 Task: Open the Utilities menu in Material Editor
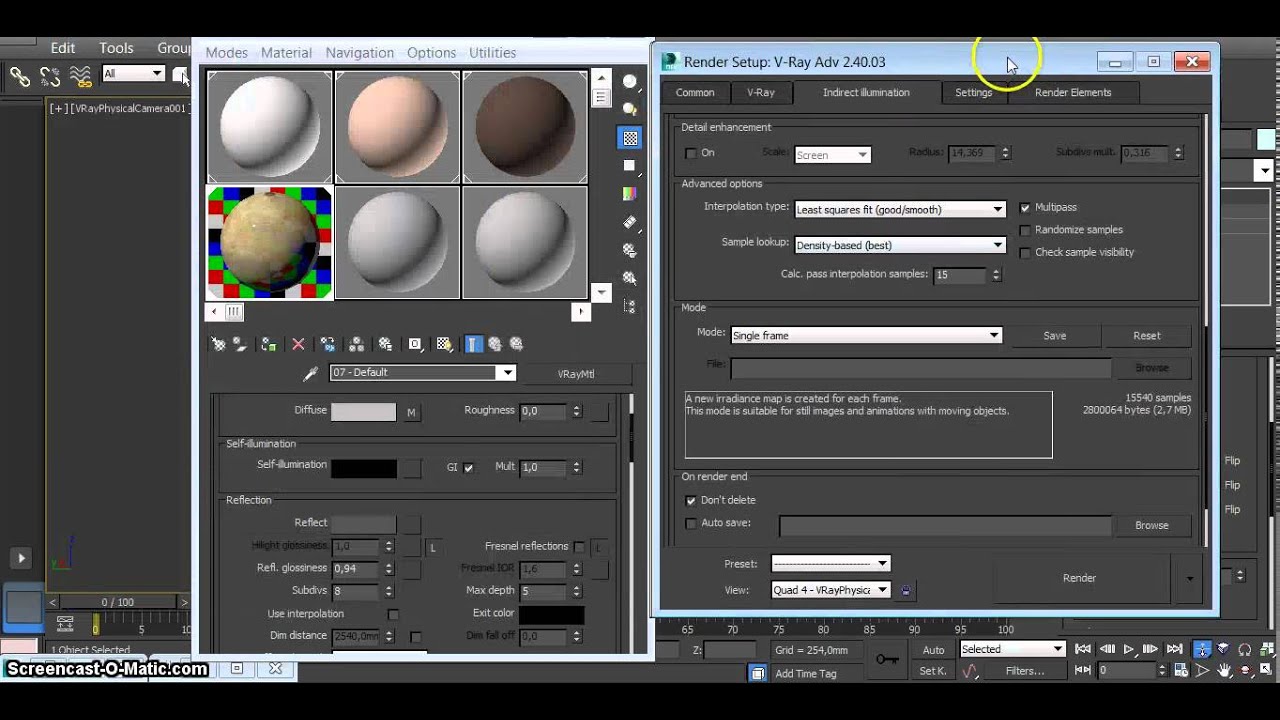pyautogui.click(x=492, y=53)
